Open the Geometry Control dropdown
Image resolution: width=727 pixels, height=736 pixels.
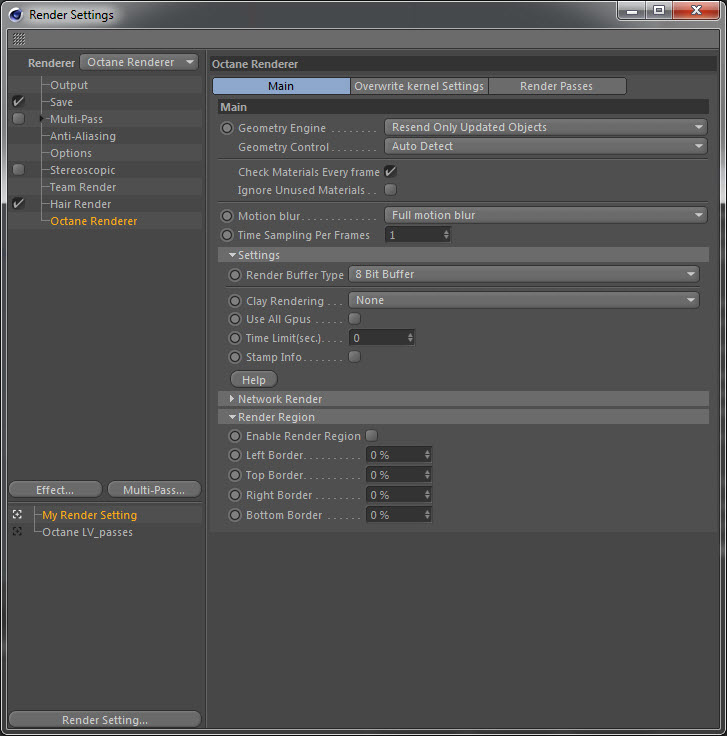click(x=546, y=146)
